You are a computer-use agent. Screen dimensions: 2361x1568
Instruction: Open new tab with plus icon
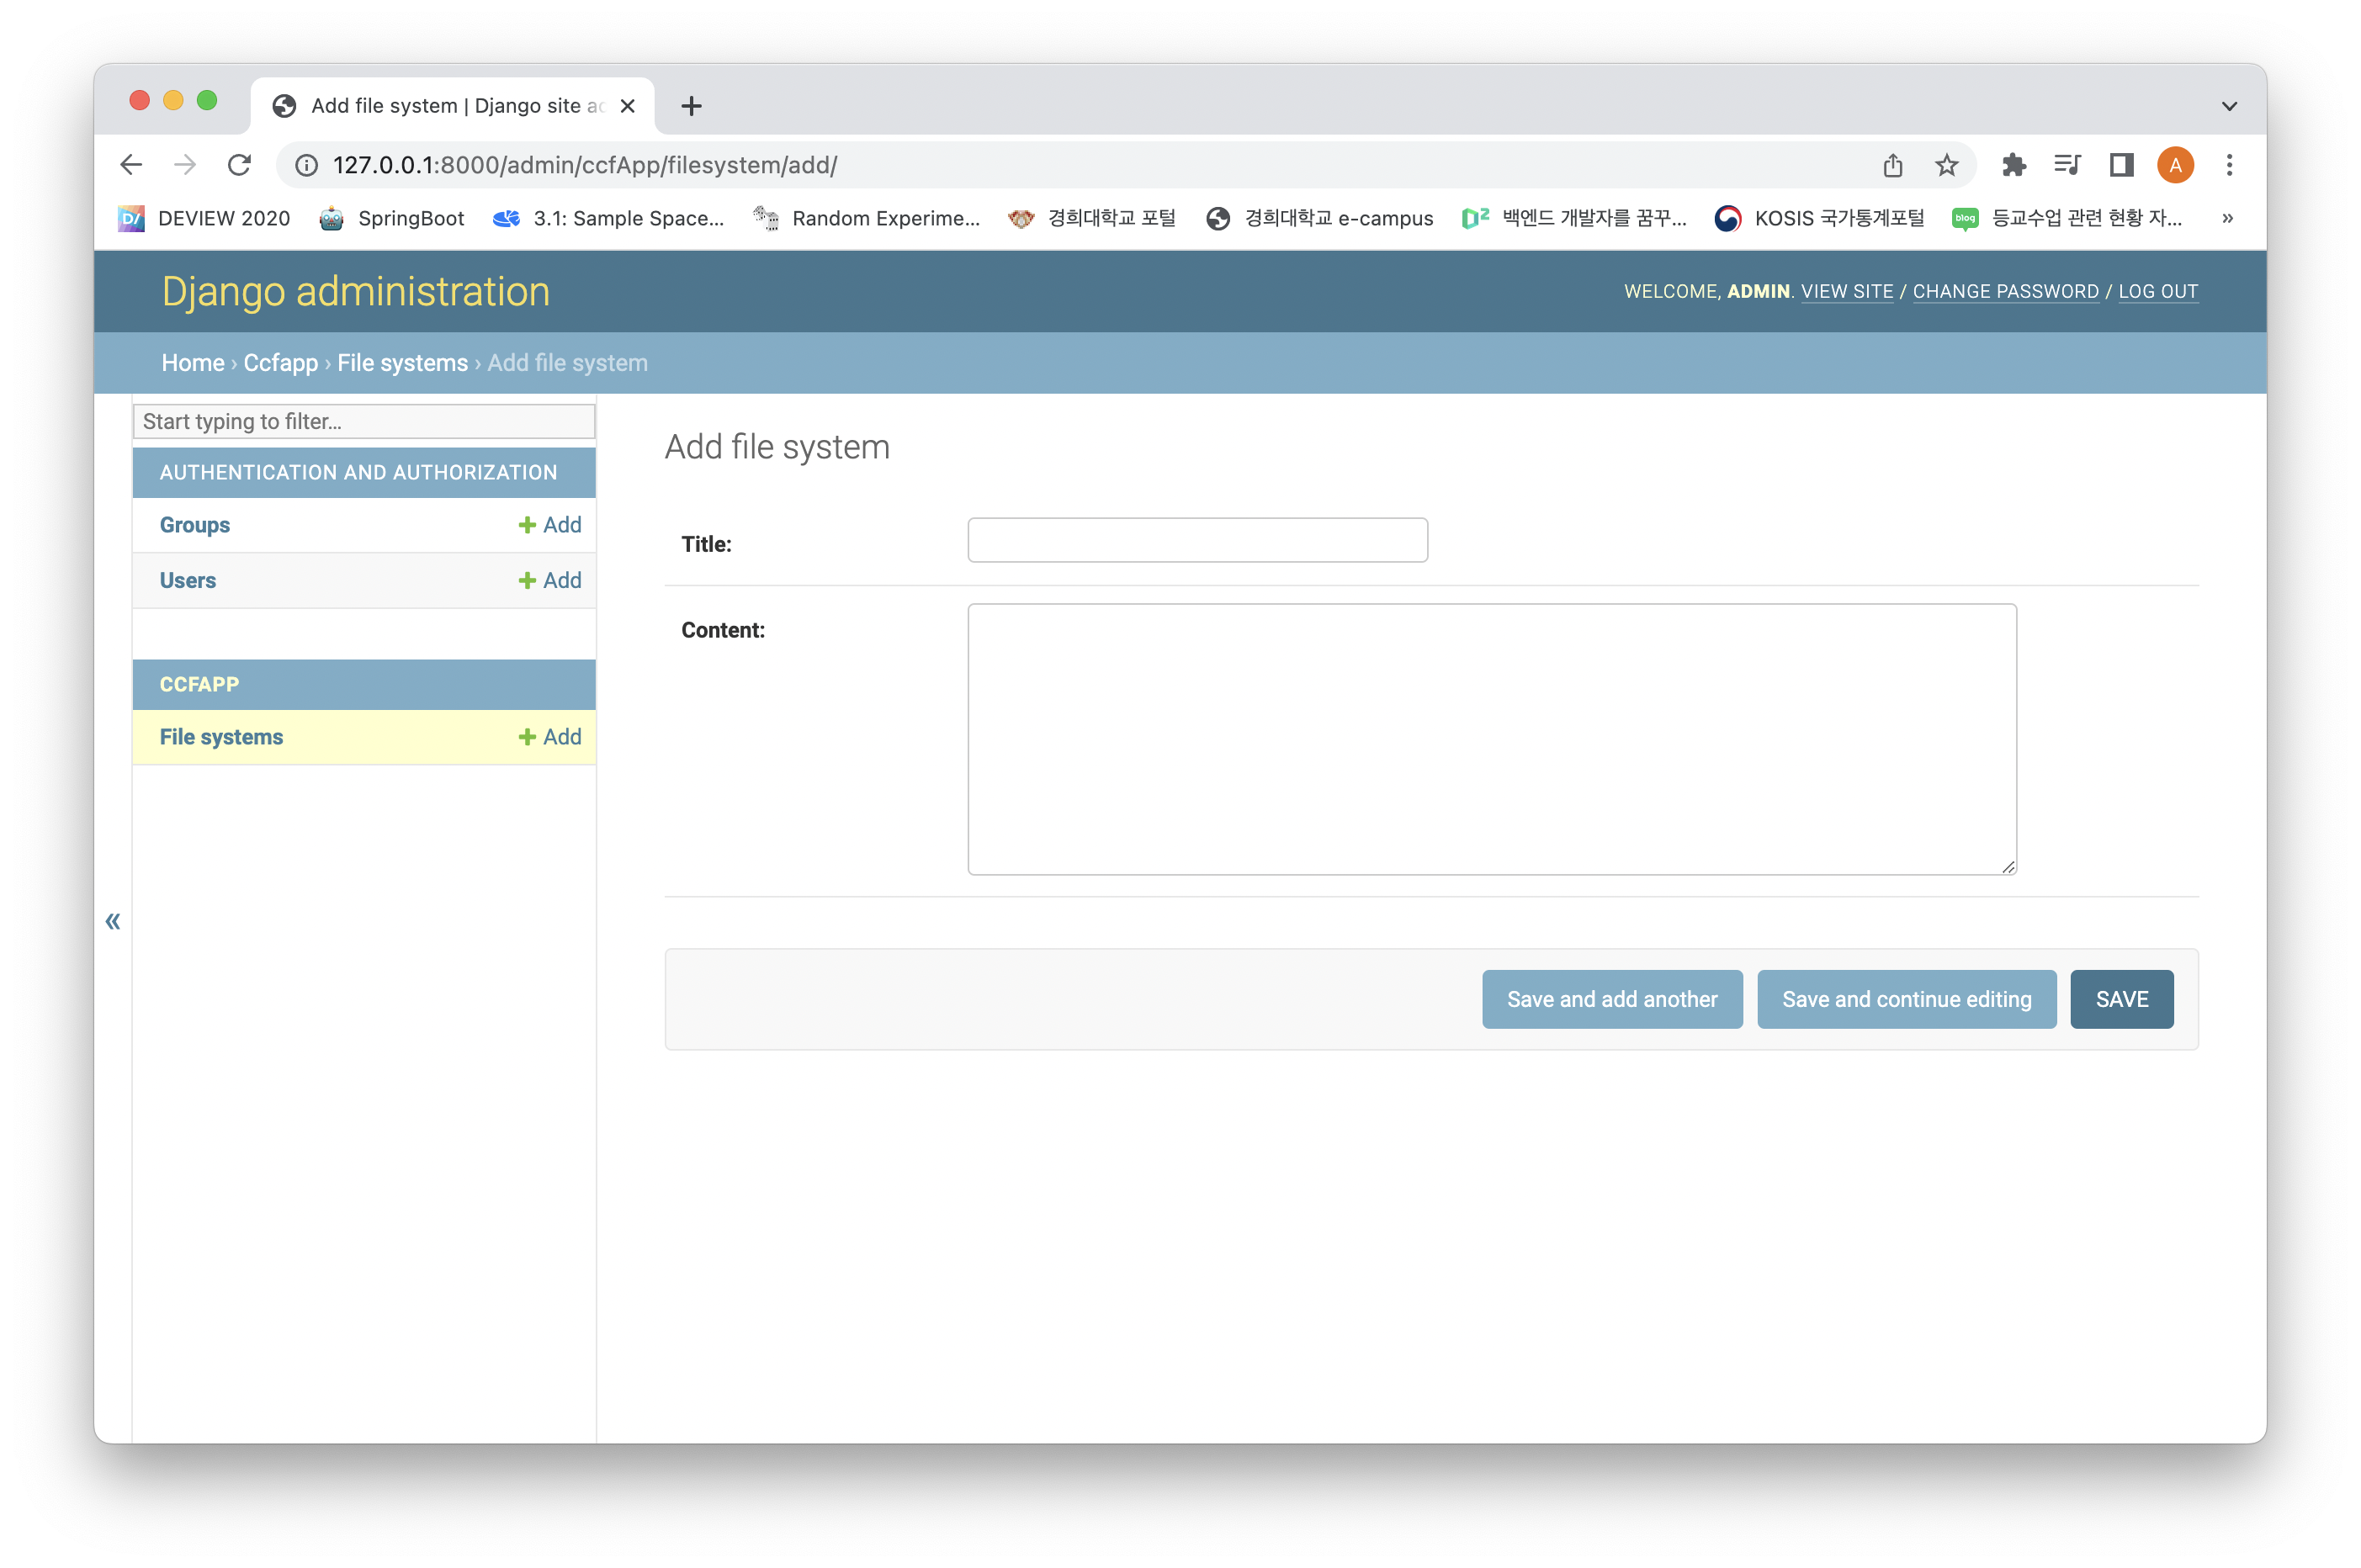click(691, 106)
